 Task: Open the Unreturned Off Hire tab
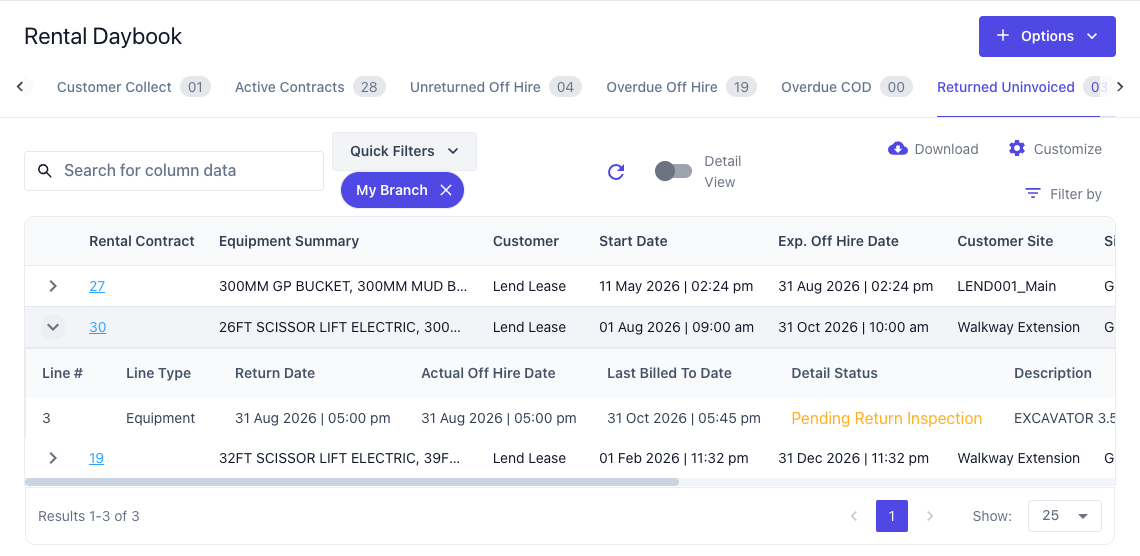click(x=495, y=87)
